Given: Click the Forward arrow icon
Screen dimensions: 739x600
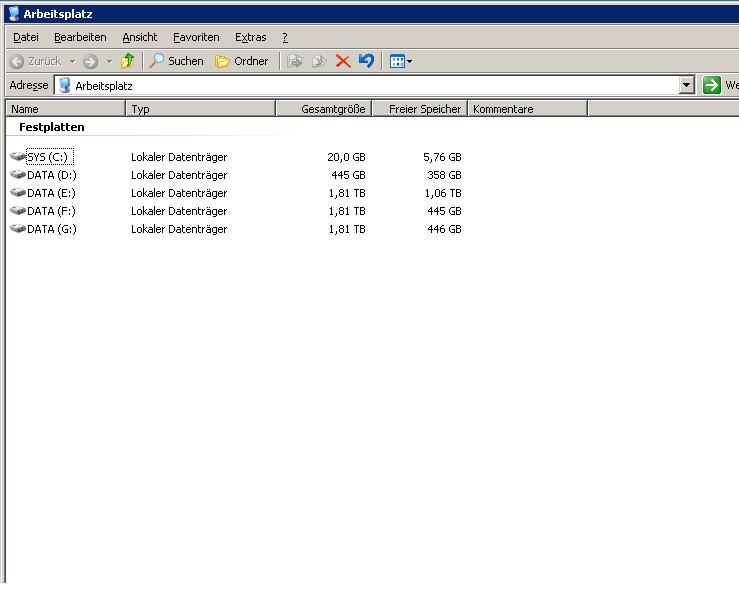Looking at the screenshot, I should [90, 61].
